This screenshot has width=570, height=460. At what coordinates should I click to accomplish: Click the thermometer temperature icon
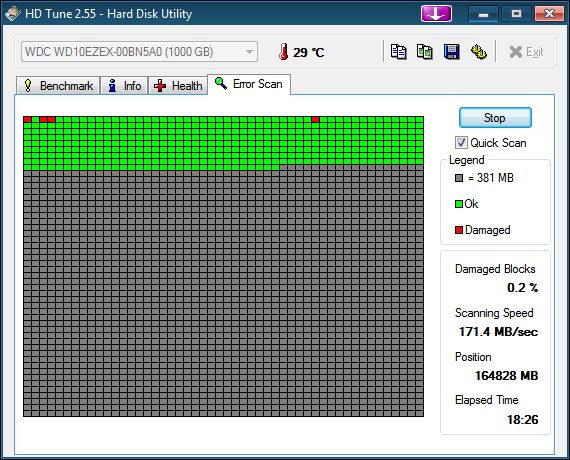tap(284, 52)
